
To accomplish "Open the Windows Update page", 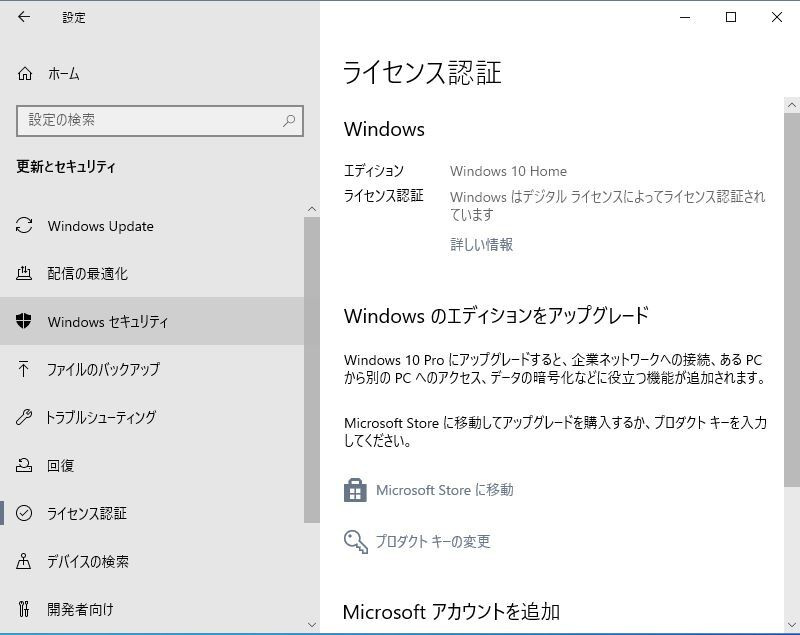I will click(152, 225).
